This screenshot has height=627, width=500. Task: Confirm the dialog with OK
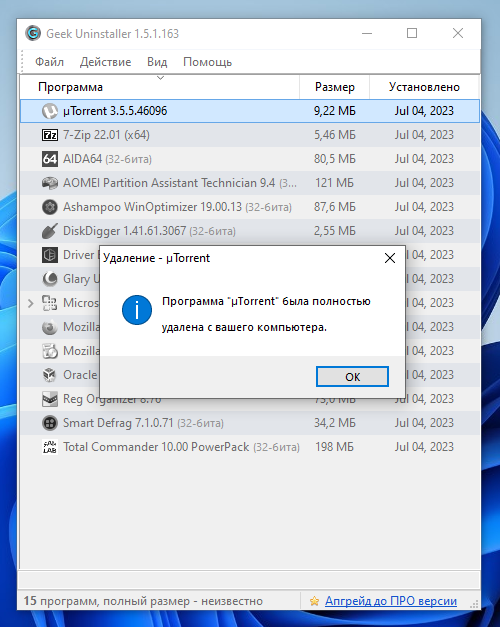pyautogui.click(x=352, y=377)
